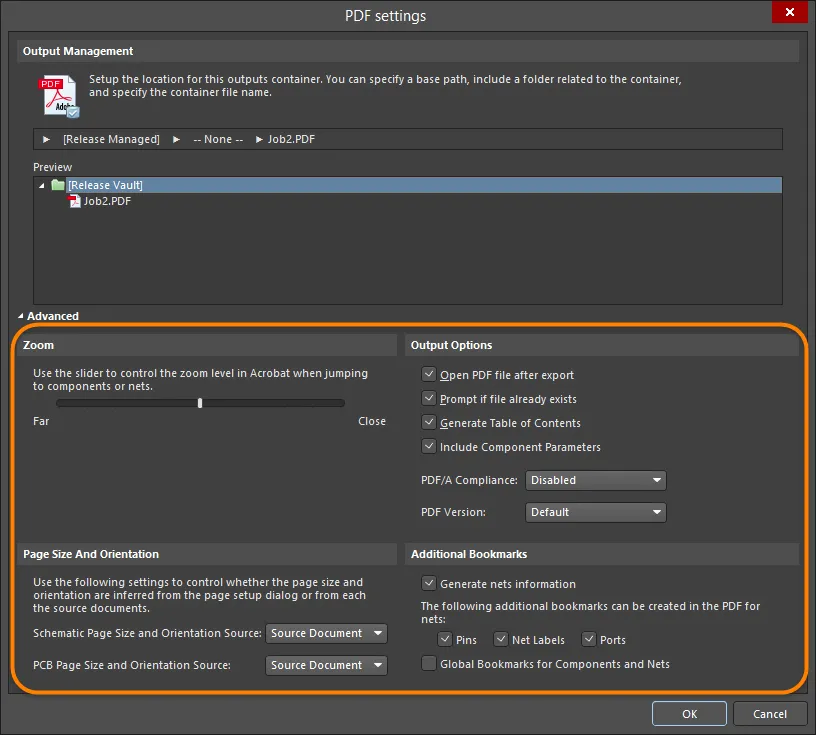Click the Additional Bookmarks section header
This screenshot has height=735, width=816.
[602, 554]
